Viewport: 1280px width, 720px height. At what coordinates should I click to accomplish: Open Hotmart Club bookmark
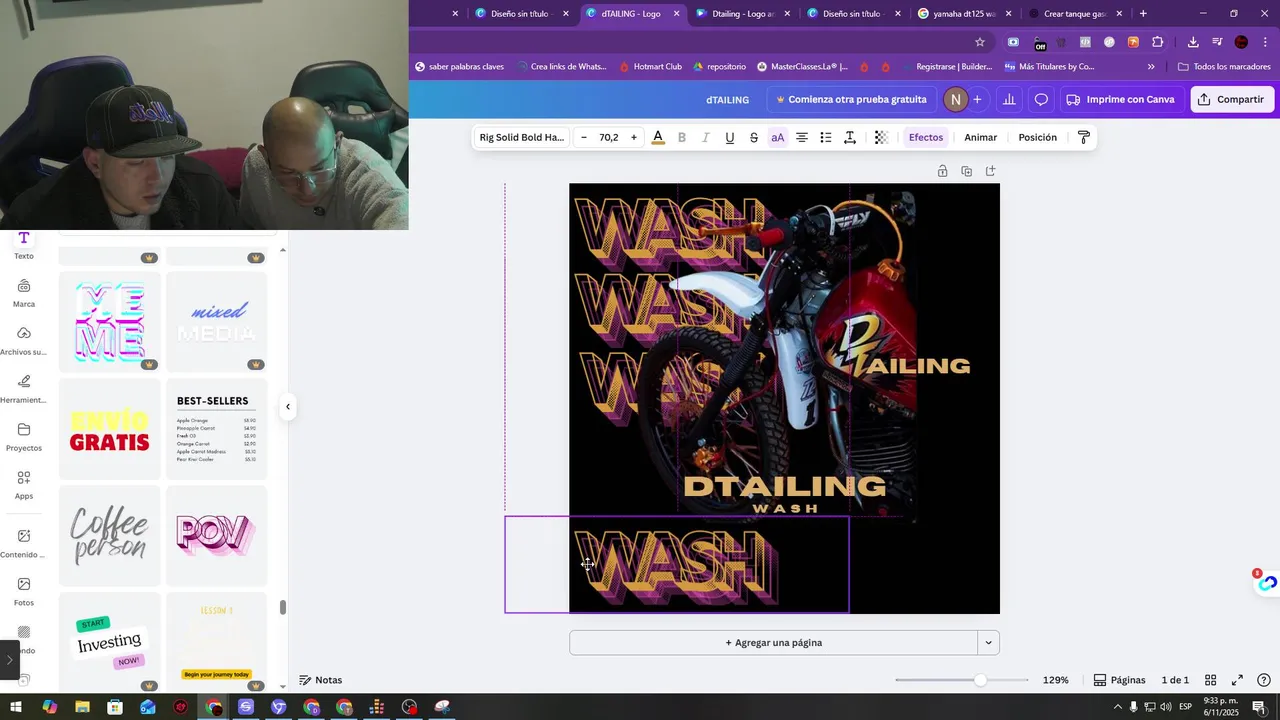pos(650,67)
